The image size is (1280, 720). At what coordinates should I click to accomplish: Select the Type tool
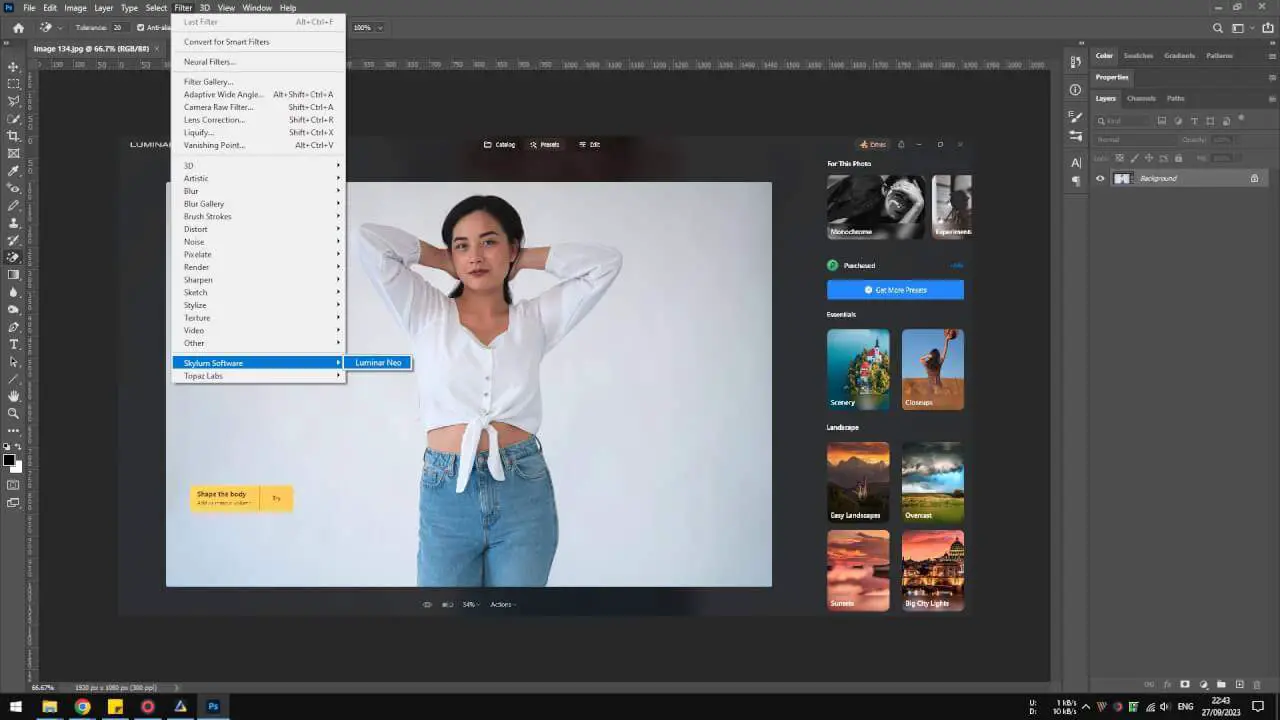coord(13,344)
